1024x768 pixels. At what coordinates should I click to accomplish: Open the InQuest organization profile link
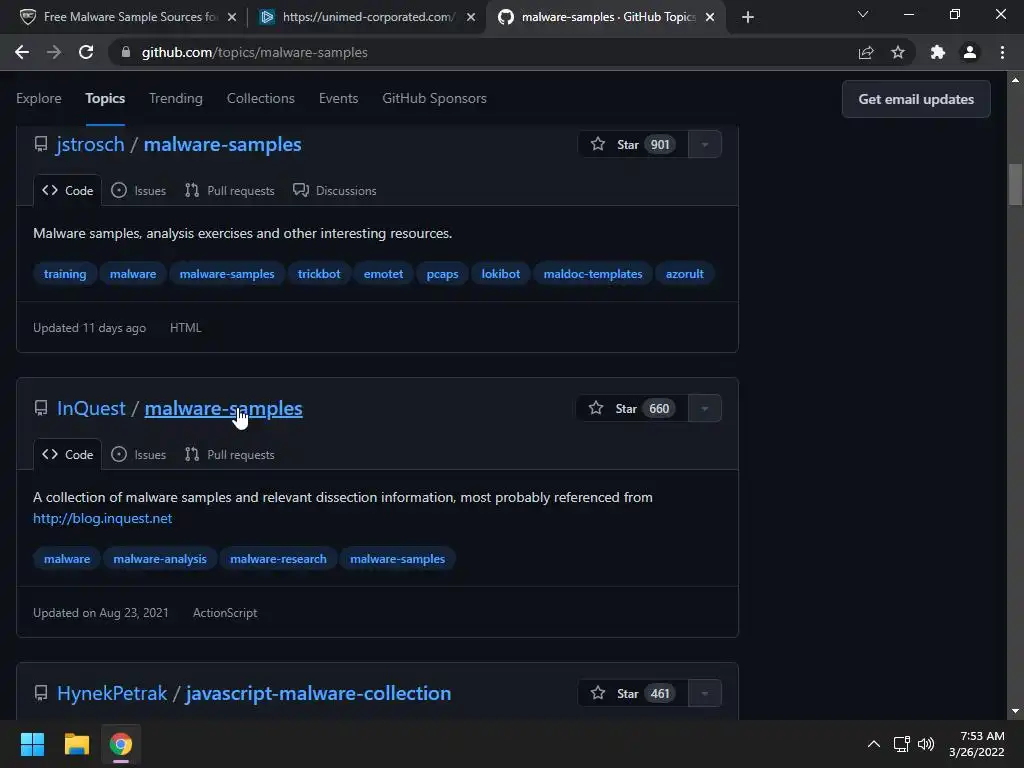[91, 408]
